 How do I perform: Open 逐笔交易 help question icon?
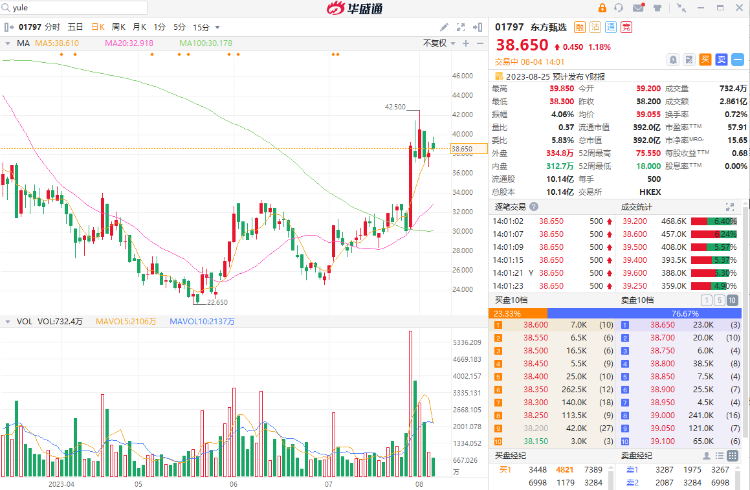(534, 207)
